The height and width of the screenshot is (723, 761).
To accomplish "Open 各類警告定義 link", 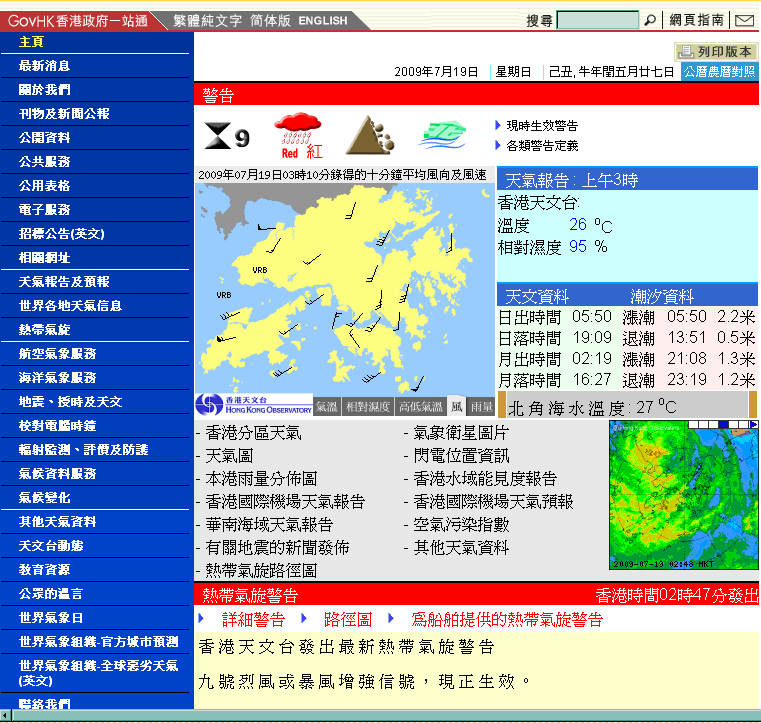I will pos(542,146).
